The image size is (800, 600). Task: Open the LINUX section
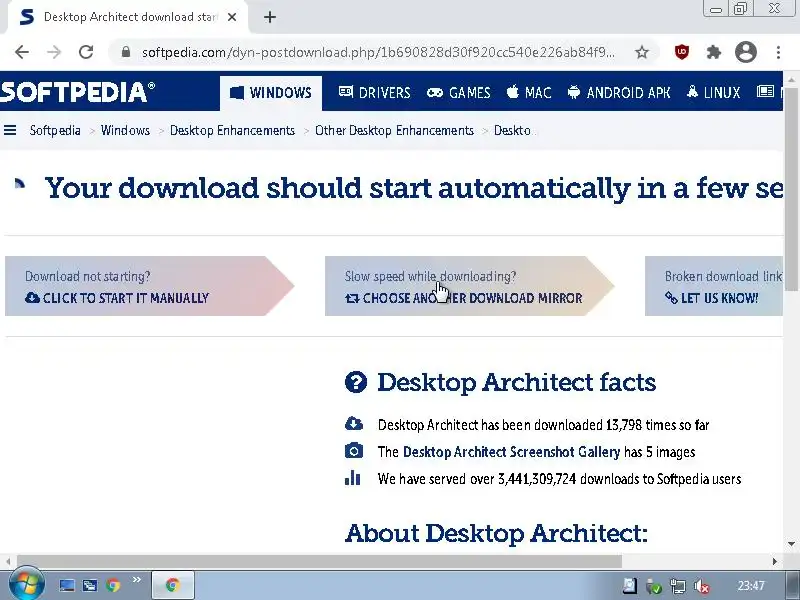click(713, 92)
